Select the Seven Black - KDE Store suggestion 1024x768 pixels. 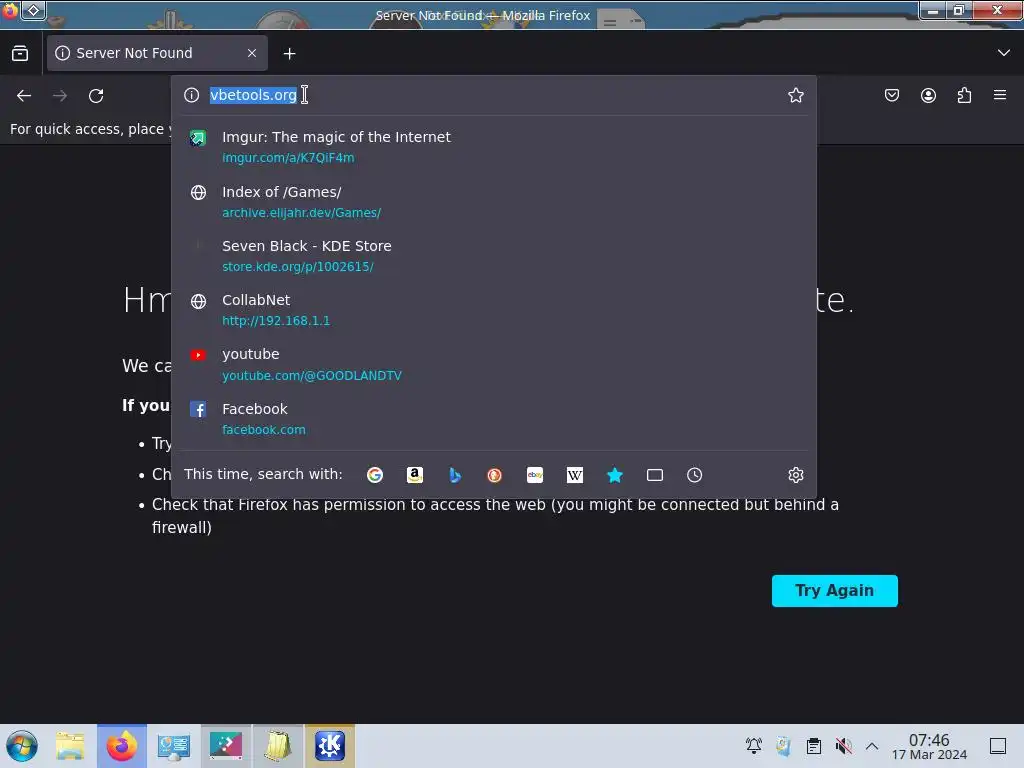[x=494, y=256]
